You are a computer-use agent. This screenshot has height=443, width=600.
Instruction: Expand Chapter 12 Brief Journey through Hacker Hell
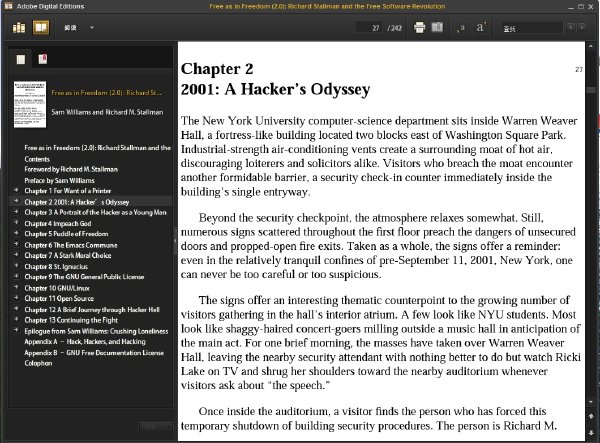16,308
